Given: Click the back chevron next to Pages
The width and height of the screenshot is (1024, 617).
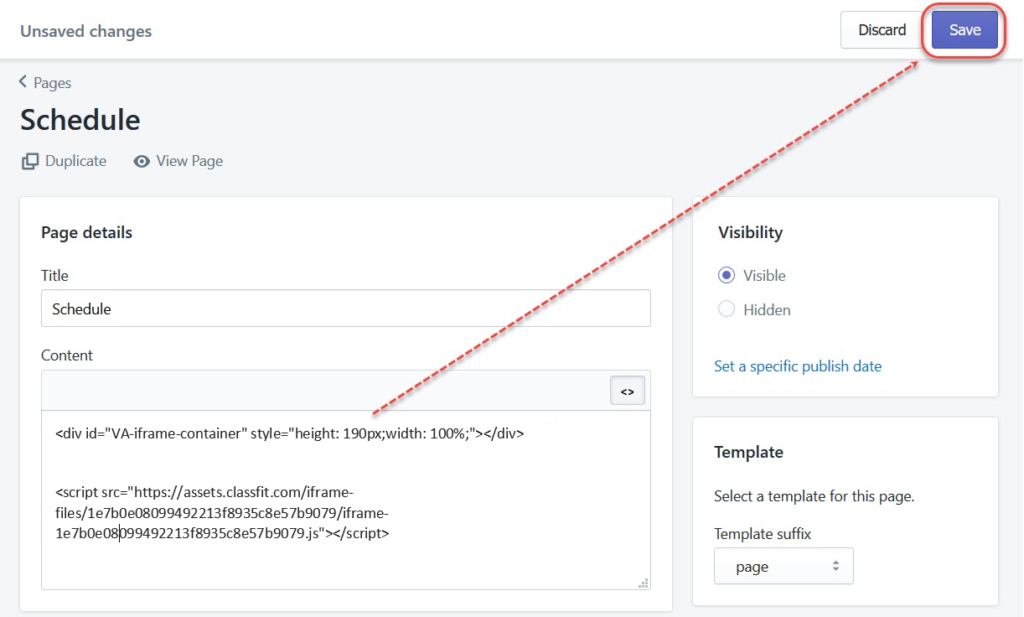Looking at the screenshot, I should (23, 82).
